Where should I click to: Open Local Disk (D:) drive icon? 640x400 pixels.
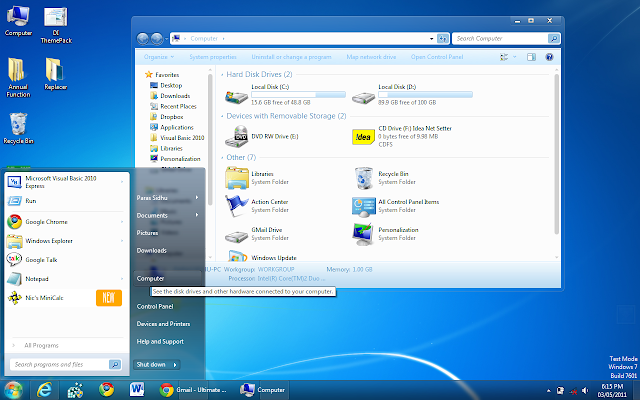pos(363,97)
